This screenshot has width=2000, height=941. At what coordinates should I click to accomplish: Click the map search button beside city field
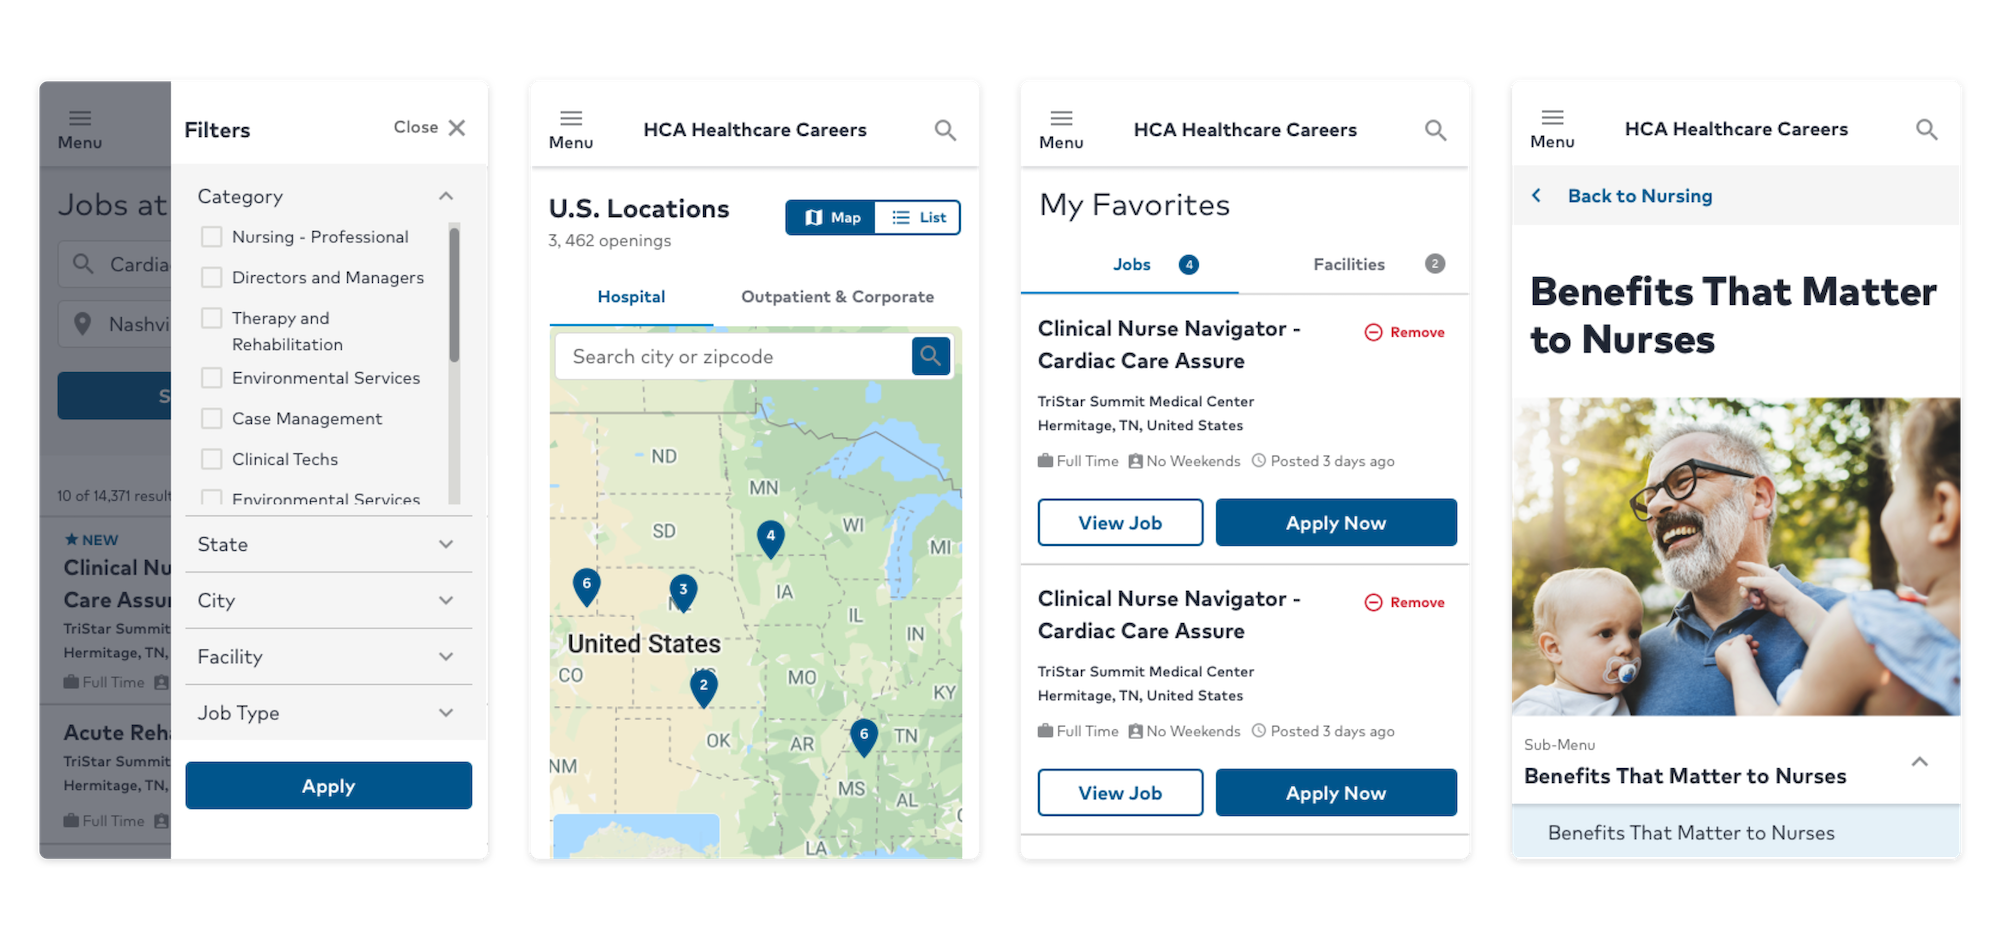(930, 356)
